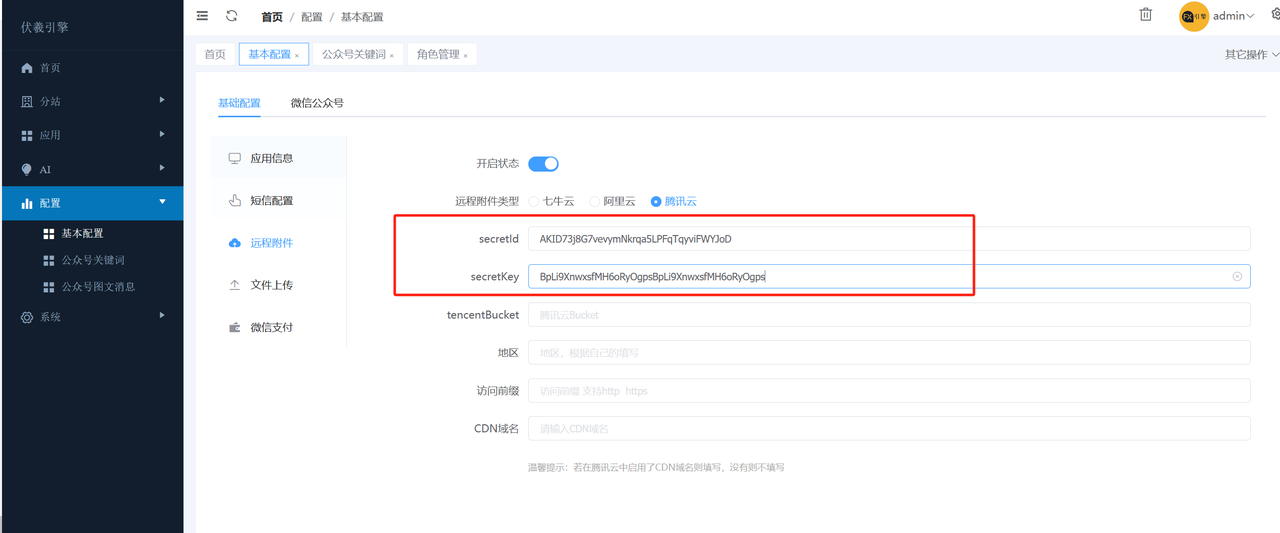The width and height of the screenshot is (1280, 533).
Task: Expand the AI sidebar menu
Action: coord(162,168)
